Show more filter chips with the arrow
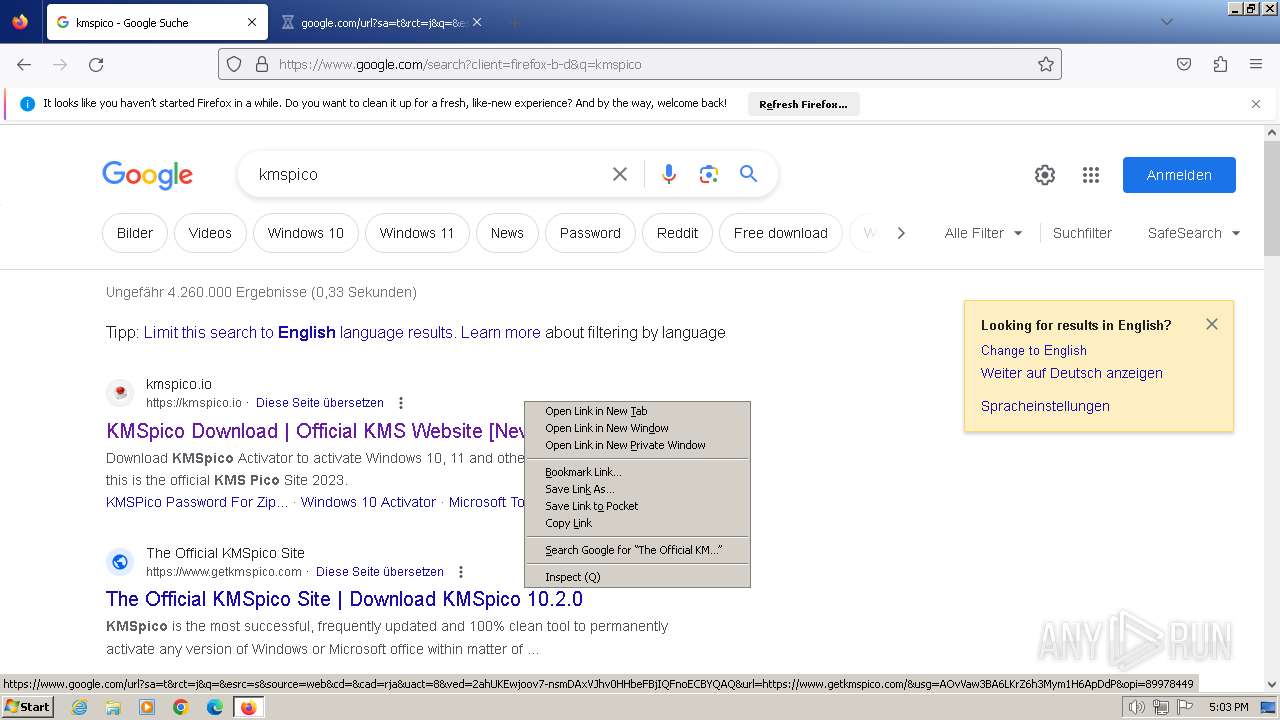The width and height of the screenshot is (1280, 720). (900, 233)
